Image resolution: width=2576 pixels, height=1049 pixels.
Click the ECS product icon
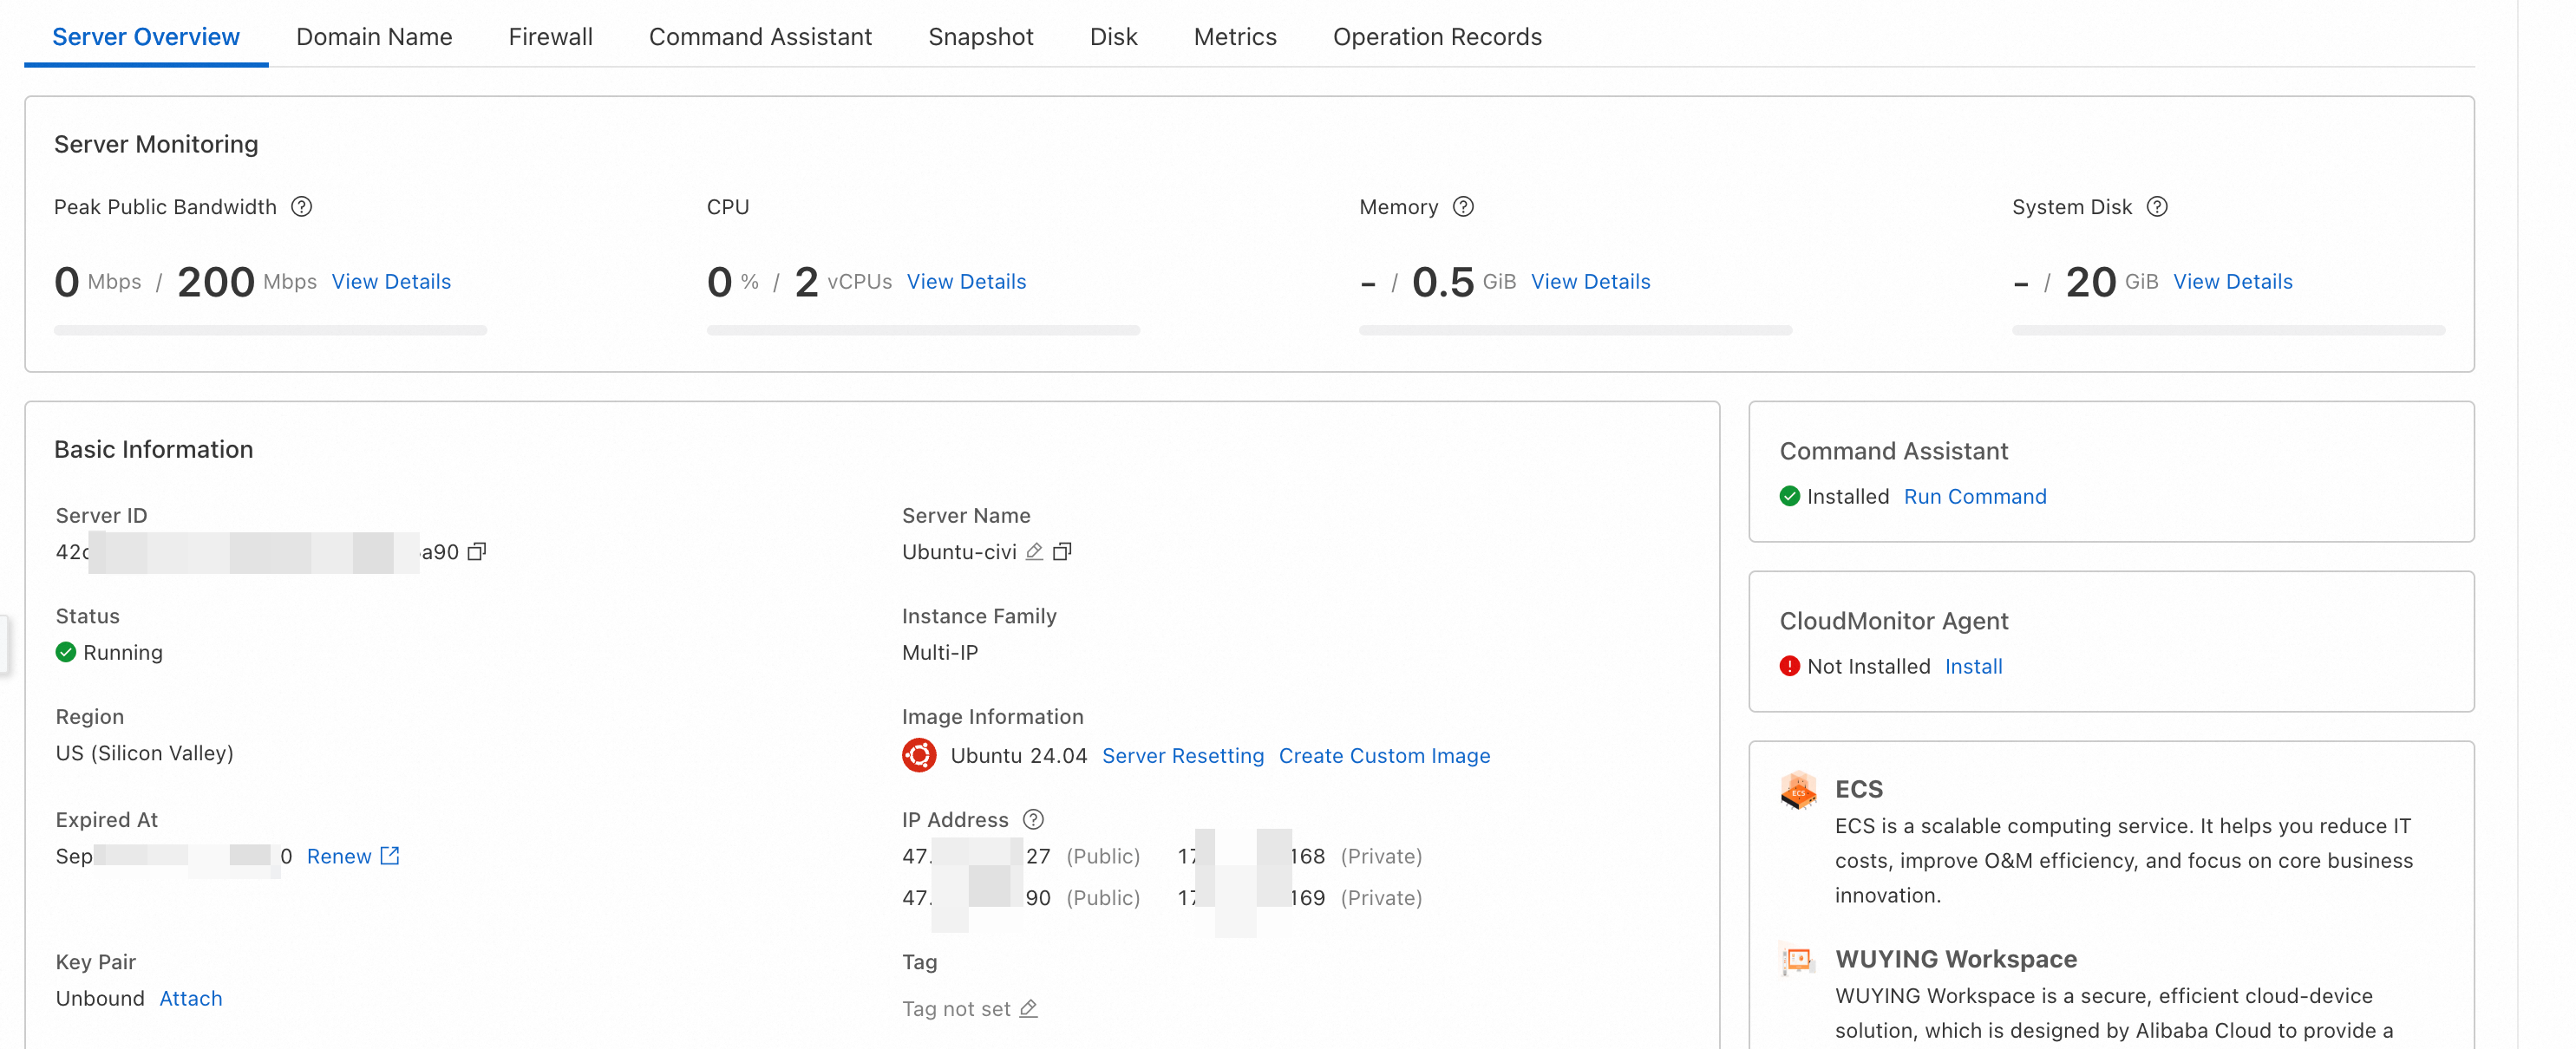click(1797, 789)
